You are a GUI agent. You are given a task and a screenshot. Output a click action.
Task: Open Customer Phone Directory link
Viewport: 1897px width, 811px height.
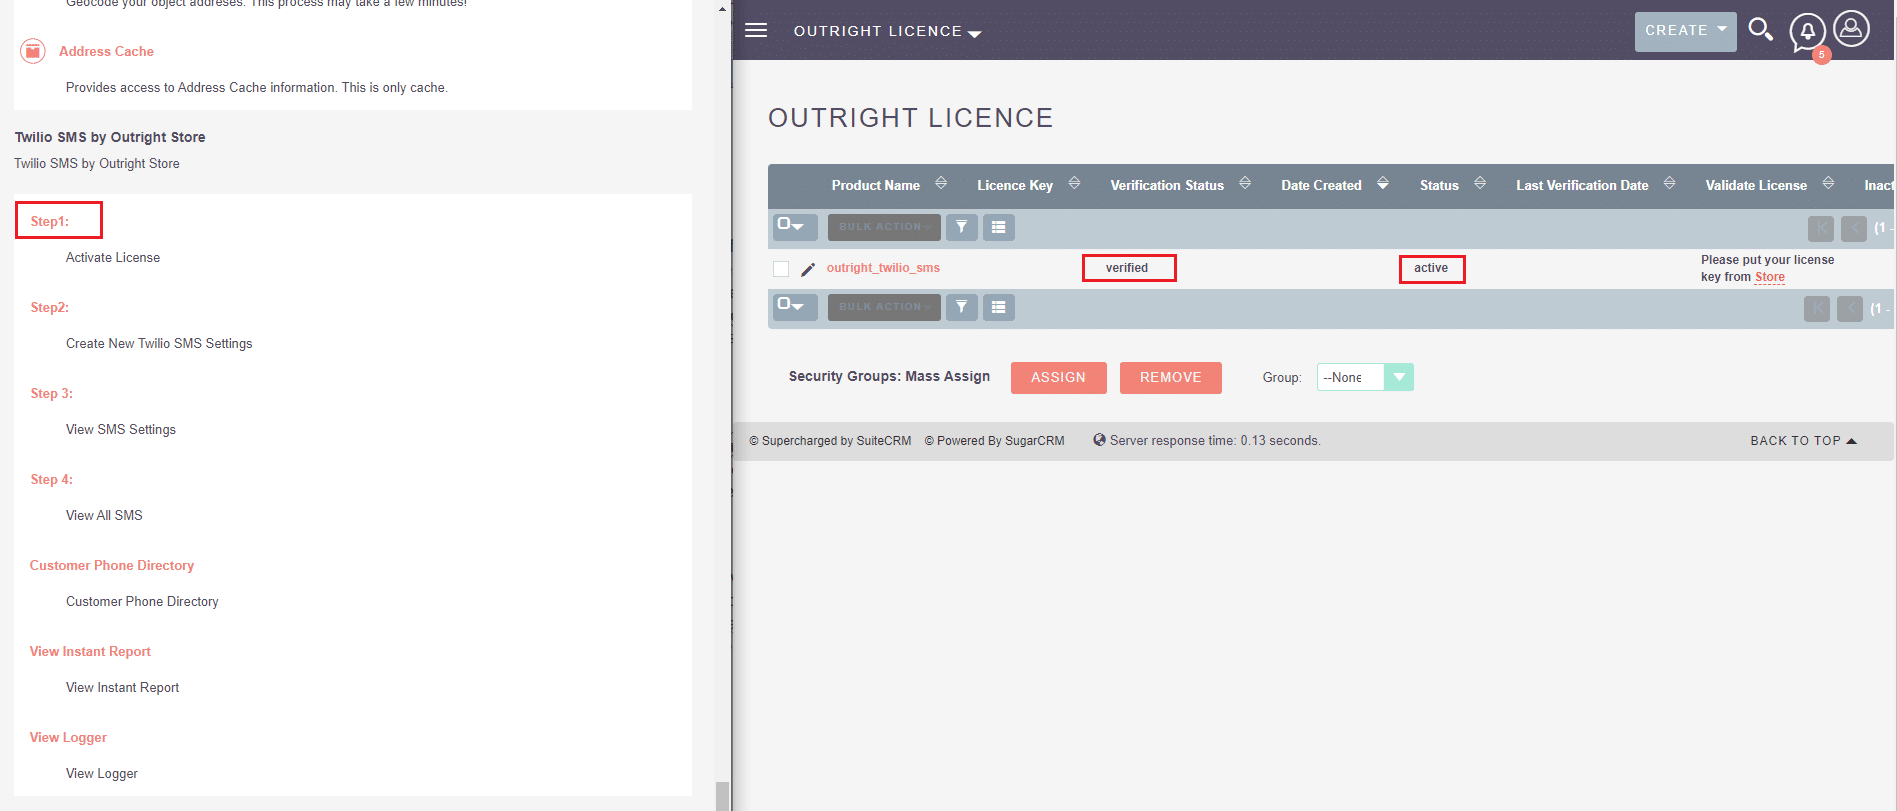click(112, 565)
